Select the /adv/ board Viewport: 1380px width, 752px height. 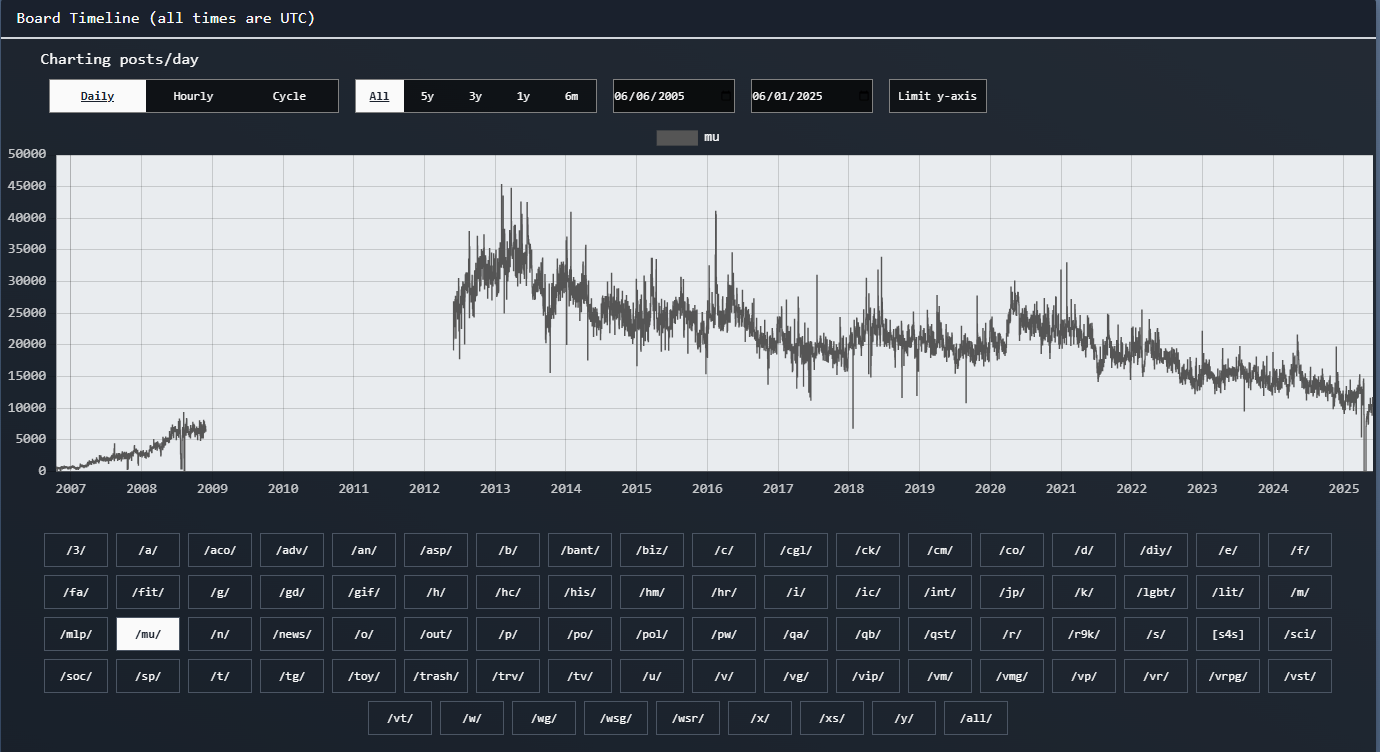(x=292, y=550)
